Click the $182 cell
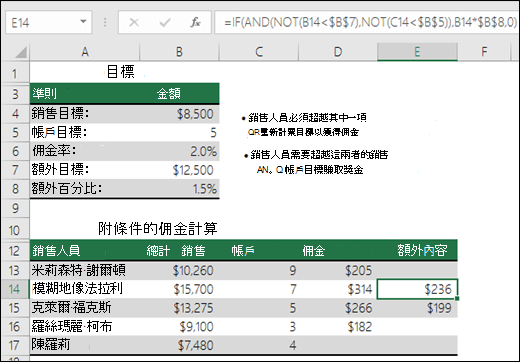520x362 pixels. point(338,327)
